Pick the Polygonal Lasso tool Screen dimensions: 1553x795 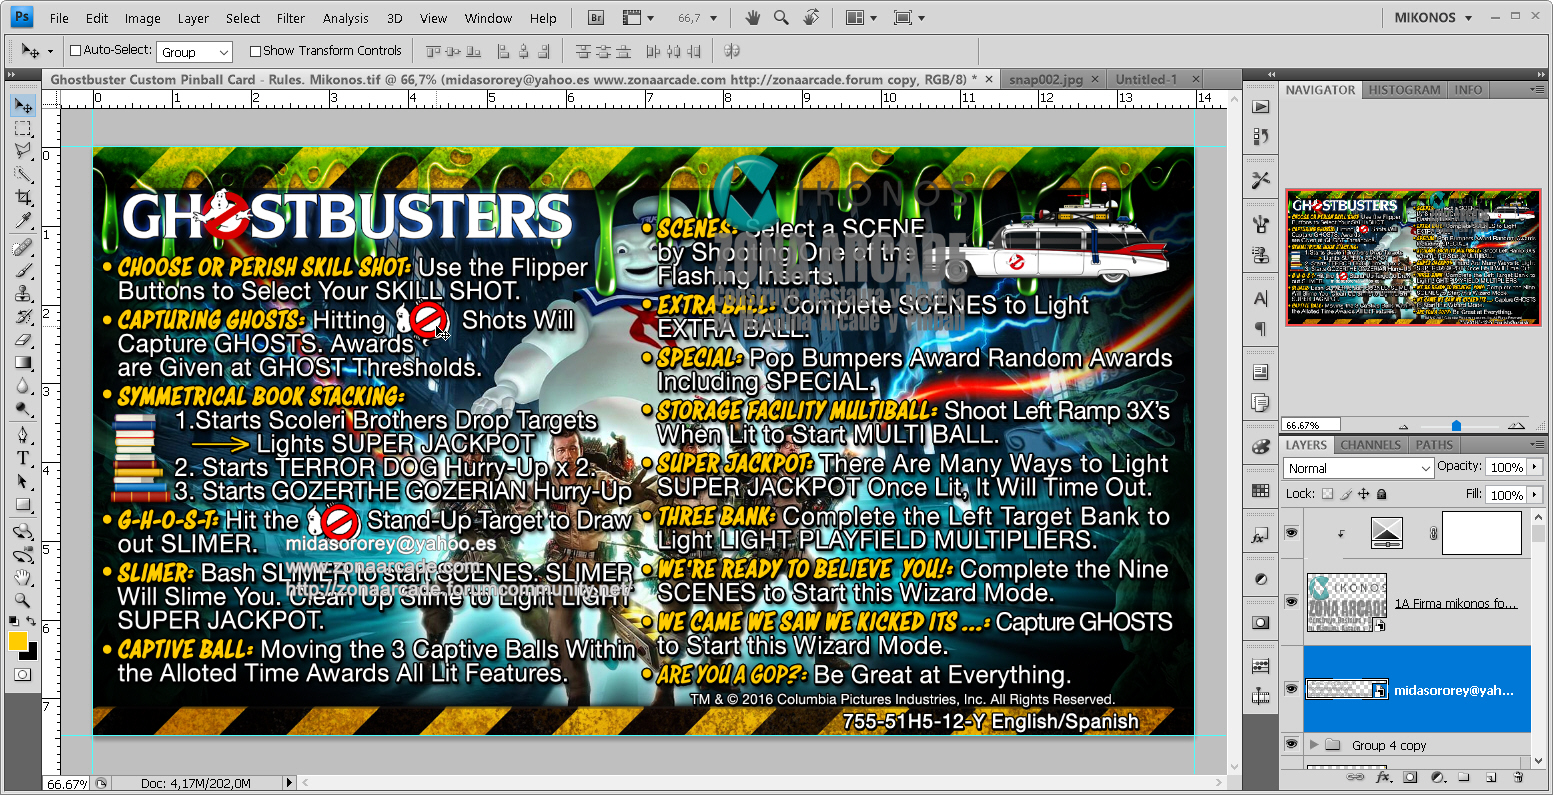23,151
